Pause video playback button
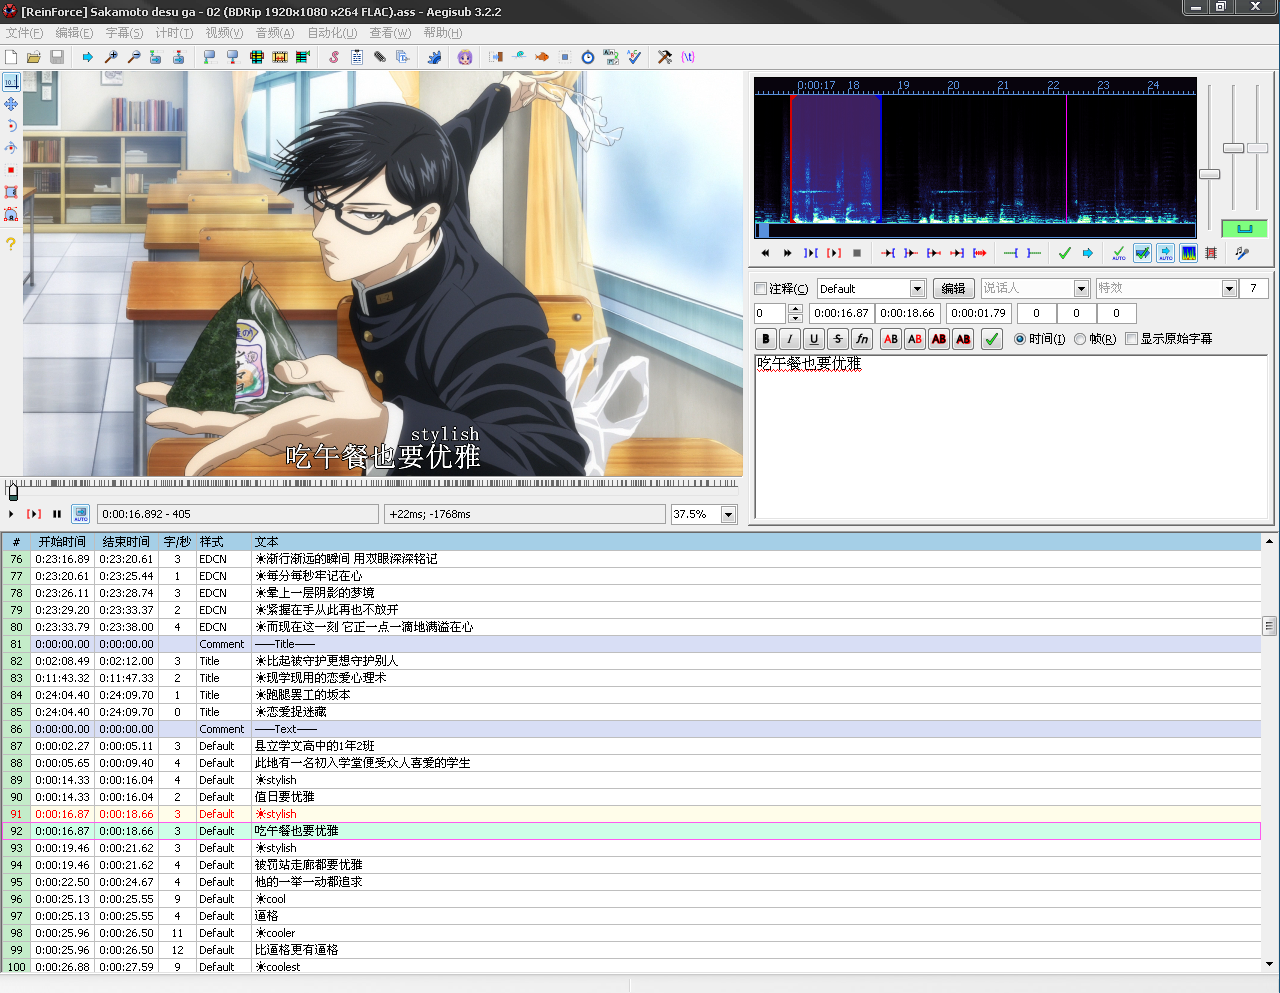The image size is (1280, 993). (57, 514)
